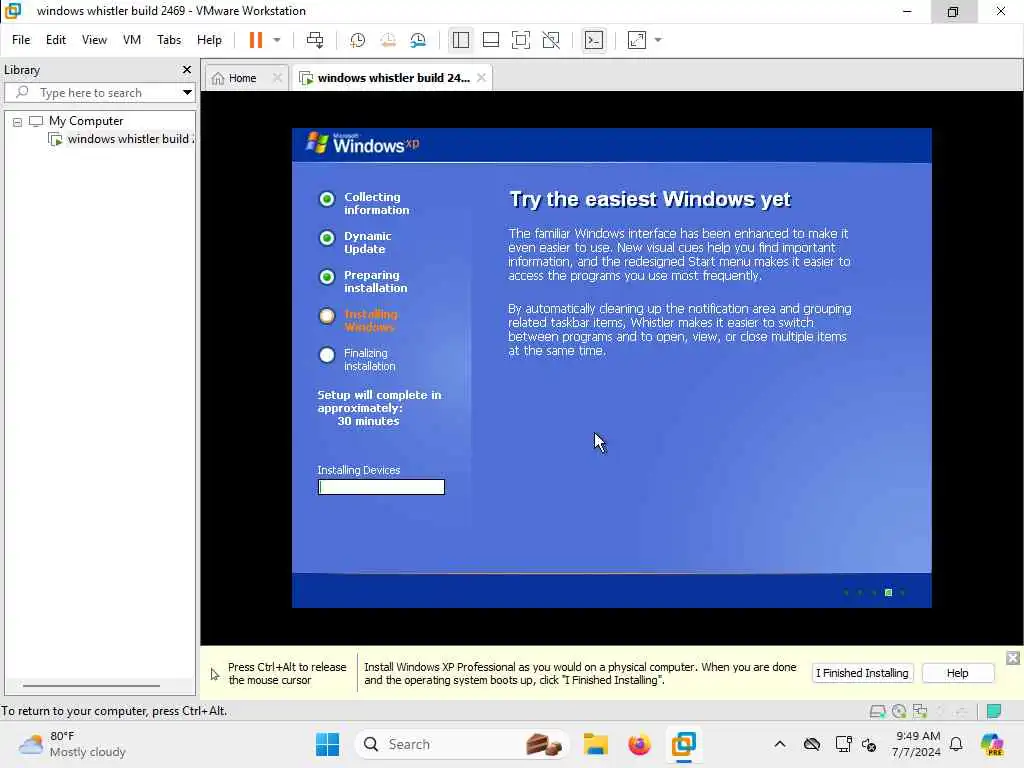Open the Copilot preview taskbar icon

point(991,744)
